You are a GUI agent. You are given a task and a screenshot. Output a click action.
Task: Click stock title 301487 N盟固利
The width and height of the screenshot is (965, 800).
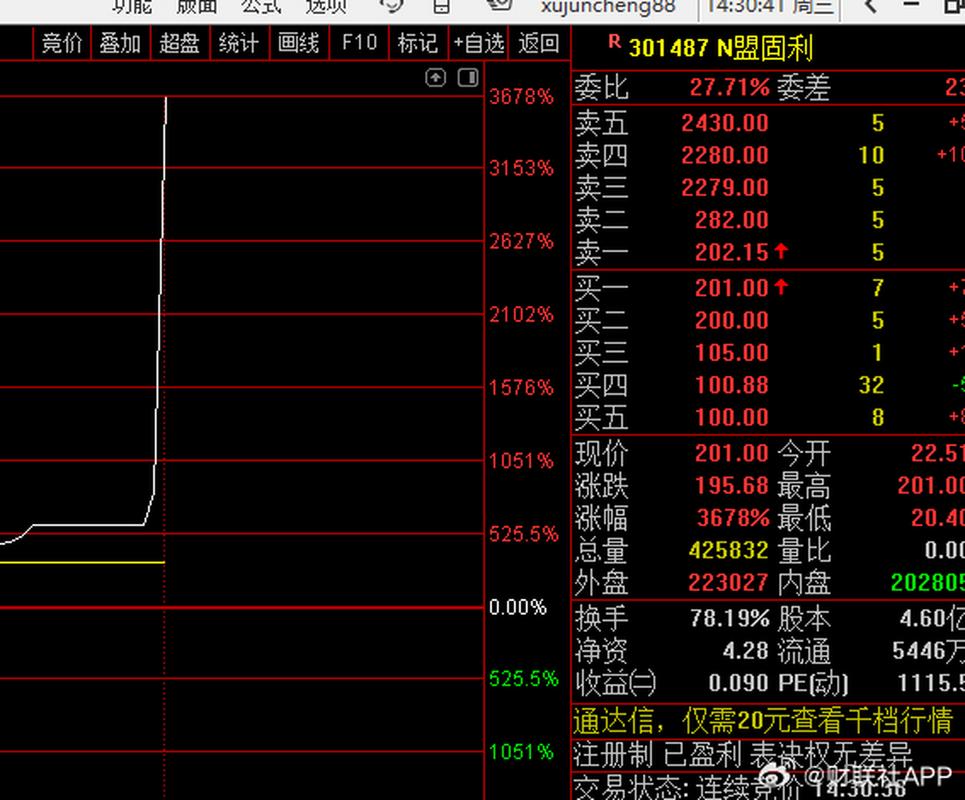[721, 48]
